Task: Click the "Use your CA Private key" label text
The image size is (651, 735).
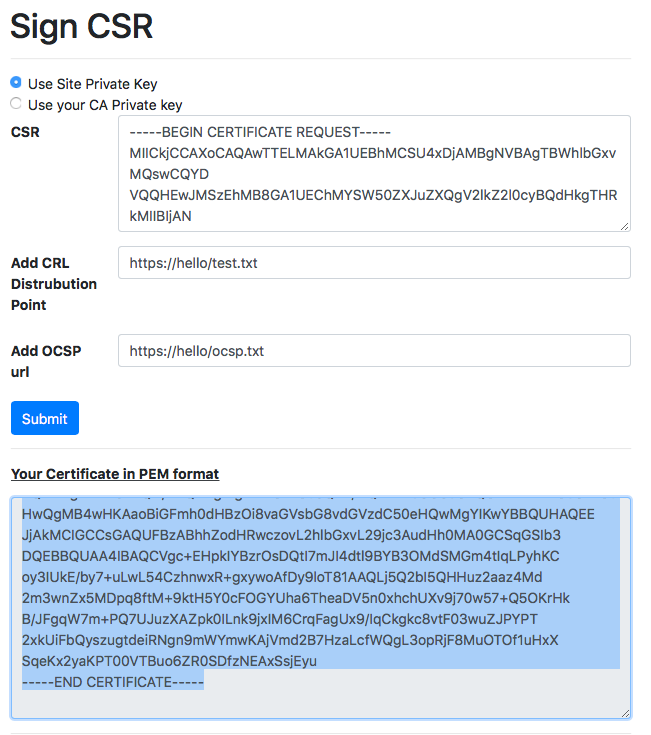Action: click(x=105, y=104)
